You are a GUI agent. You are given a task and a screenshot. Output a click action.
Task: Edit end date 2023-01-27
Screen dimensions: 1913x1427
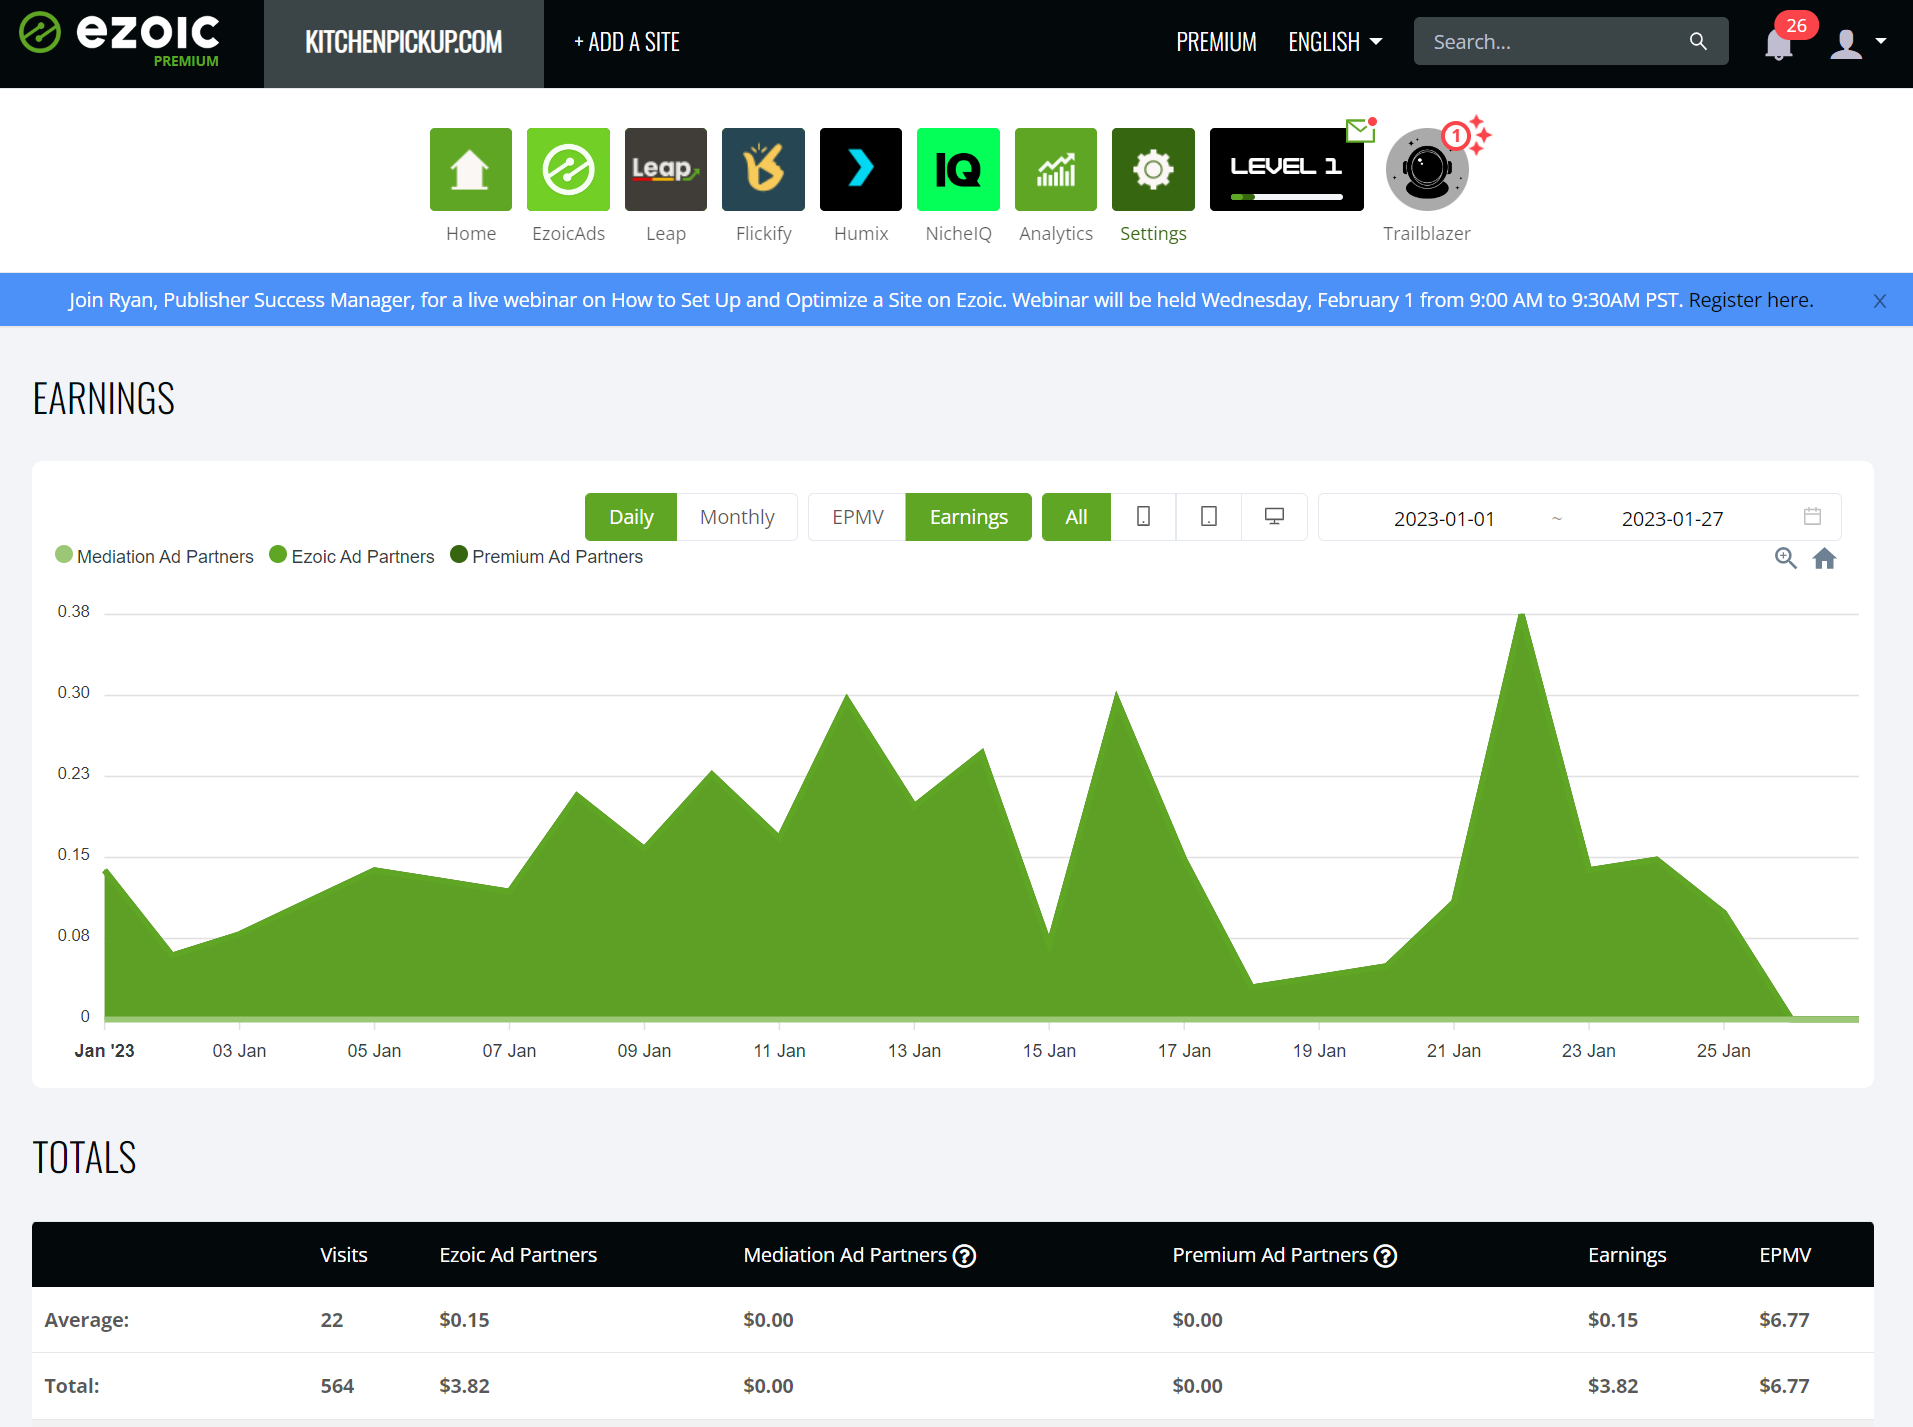pos(1672,518)
